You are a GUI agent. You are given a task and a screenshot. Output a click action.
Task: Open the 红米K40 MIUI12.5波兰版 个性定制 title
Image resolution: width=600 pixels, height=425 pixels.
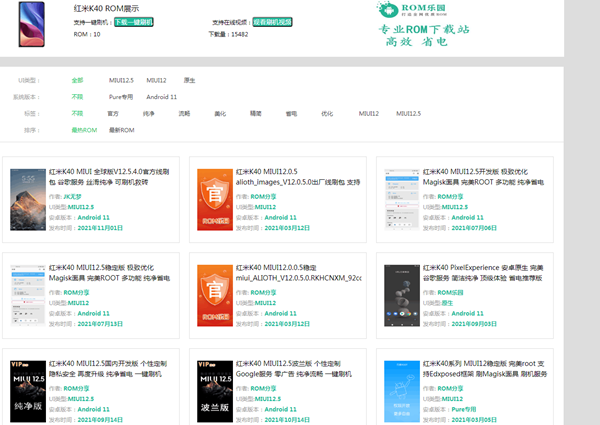click(x=293, y=369)
